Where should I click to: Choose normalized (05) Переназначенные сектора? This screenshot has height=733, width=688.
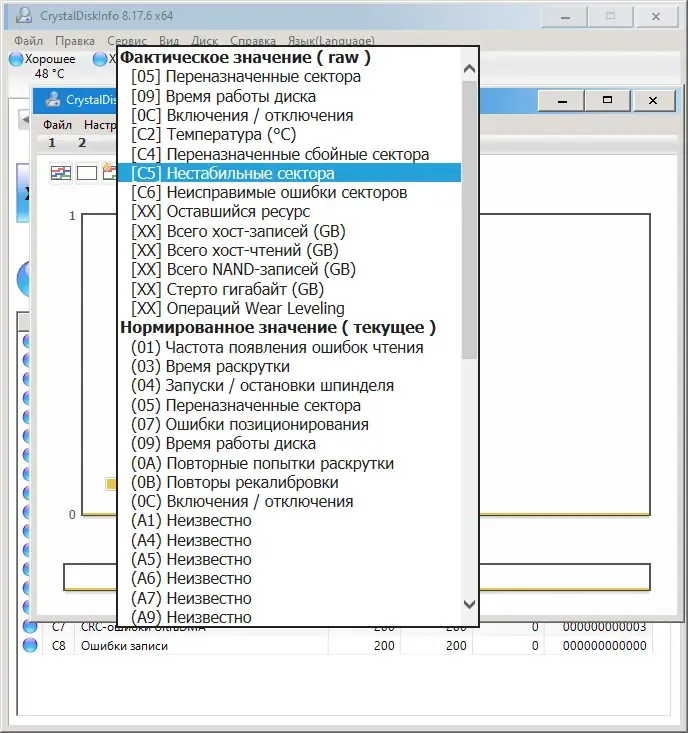(x=289, y=405)
